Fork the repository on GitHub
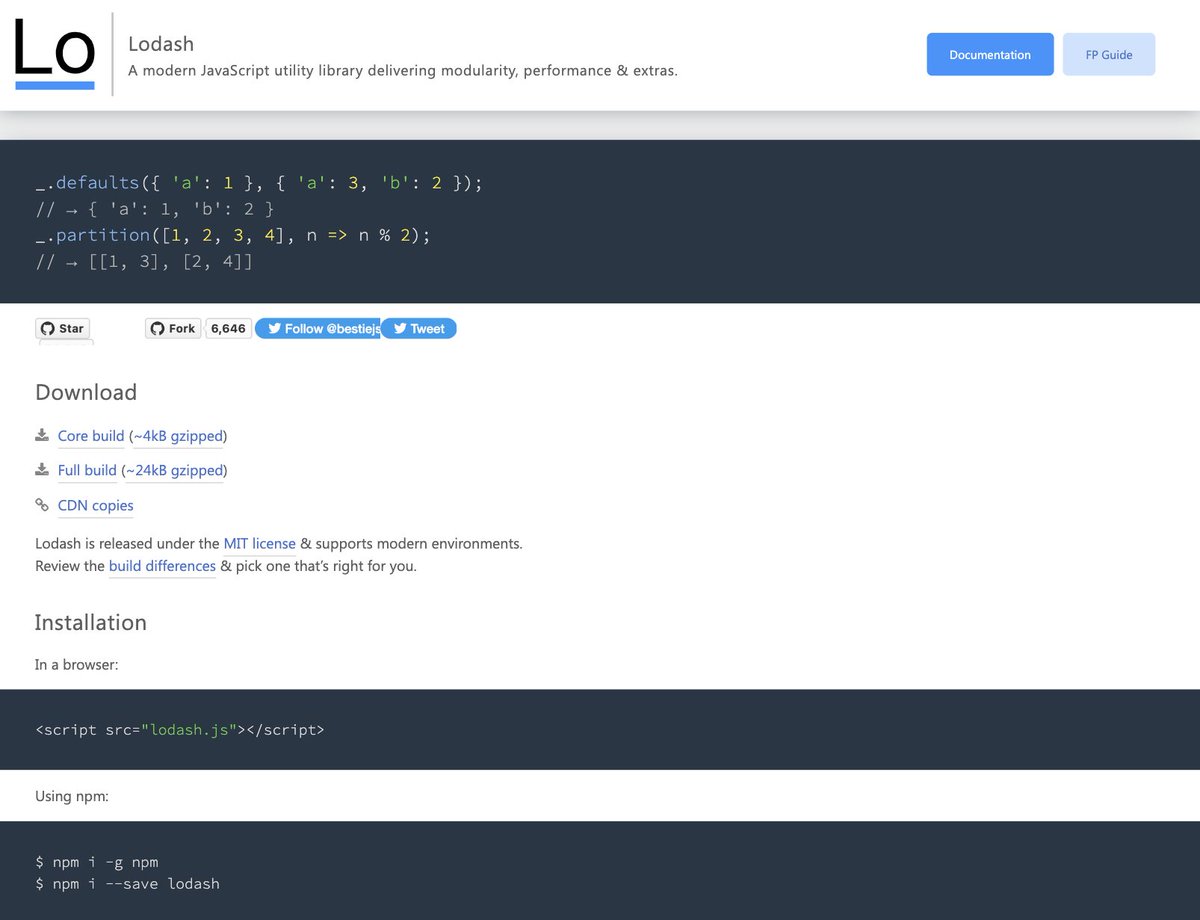This screenshot has width=1200, height=920. [173, 328]
